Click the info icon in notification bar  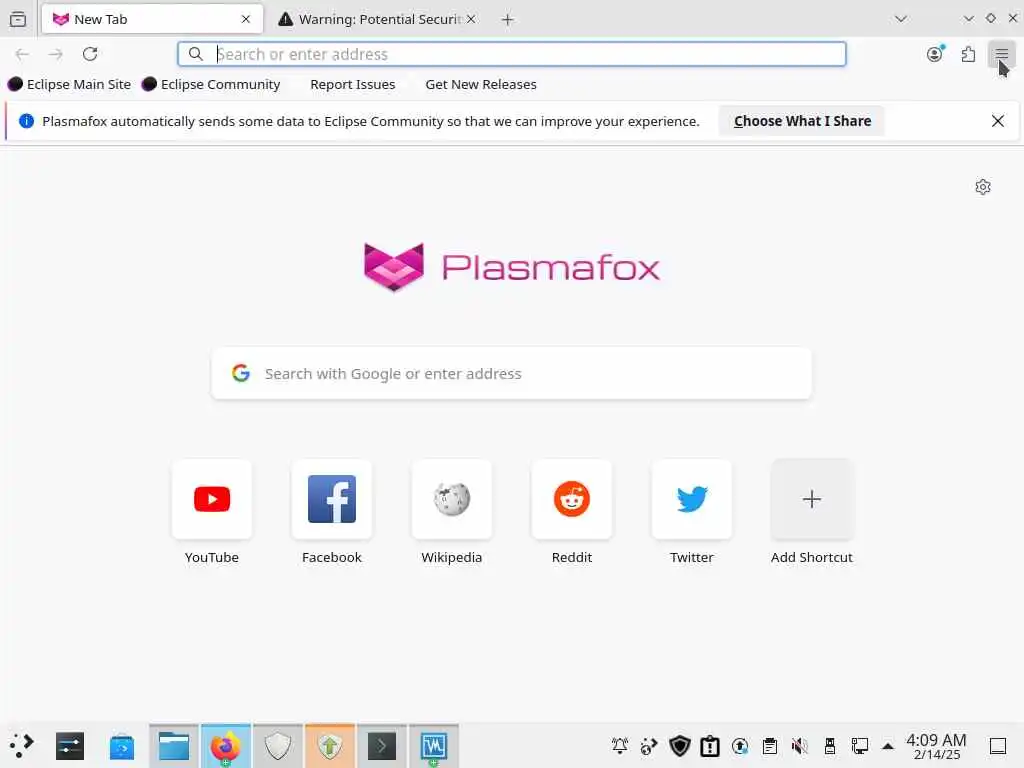point(26,121)
